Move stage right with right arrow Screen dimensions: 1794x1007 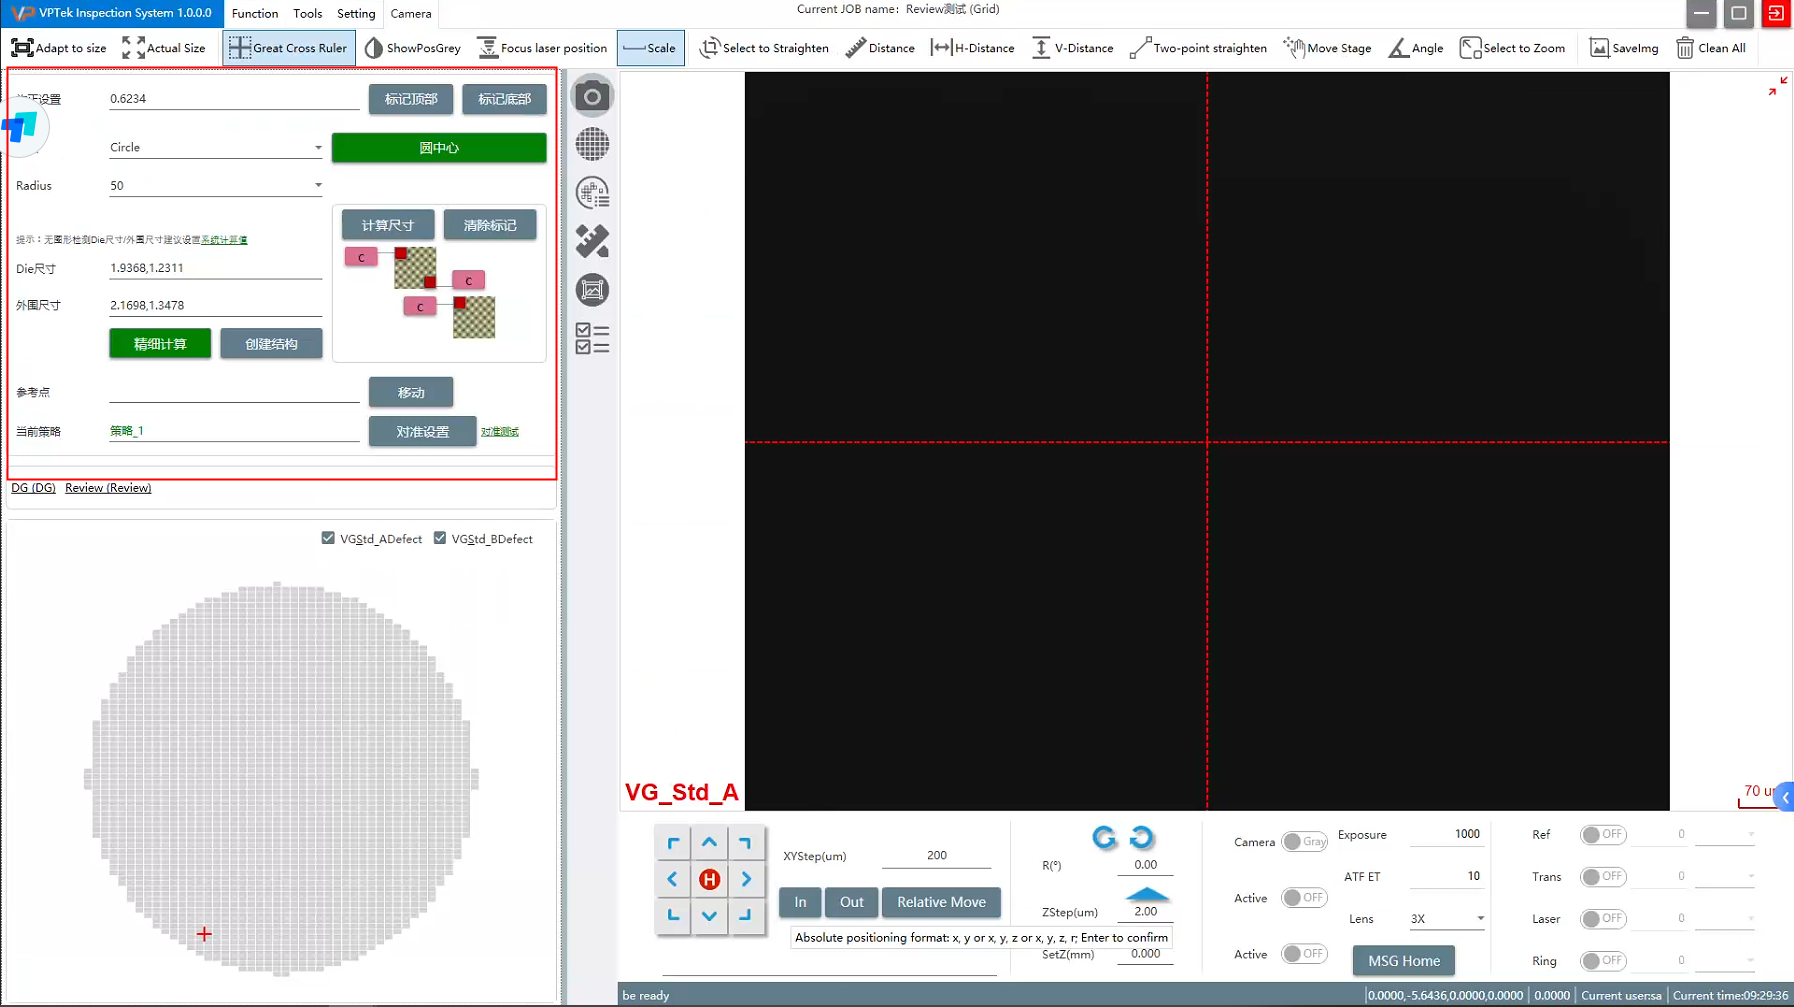point(746,879)
